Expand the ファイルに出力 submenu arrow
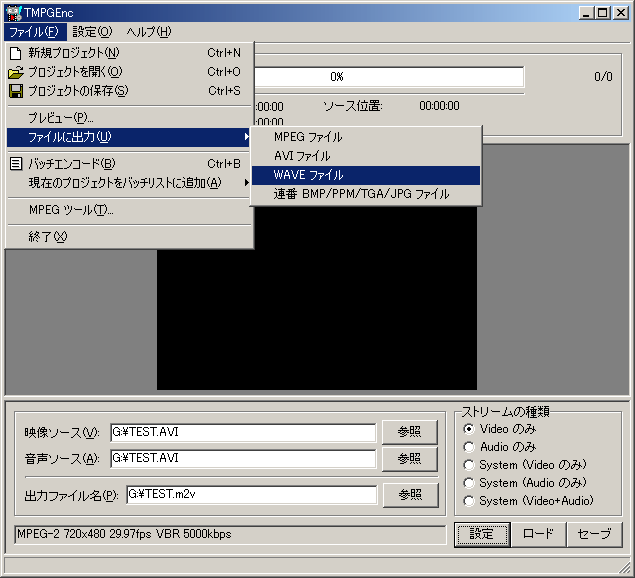Screen dimensions: 635x578 click(247, 137)
